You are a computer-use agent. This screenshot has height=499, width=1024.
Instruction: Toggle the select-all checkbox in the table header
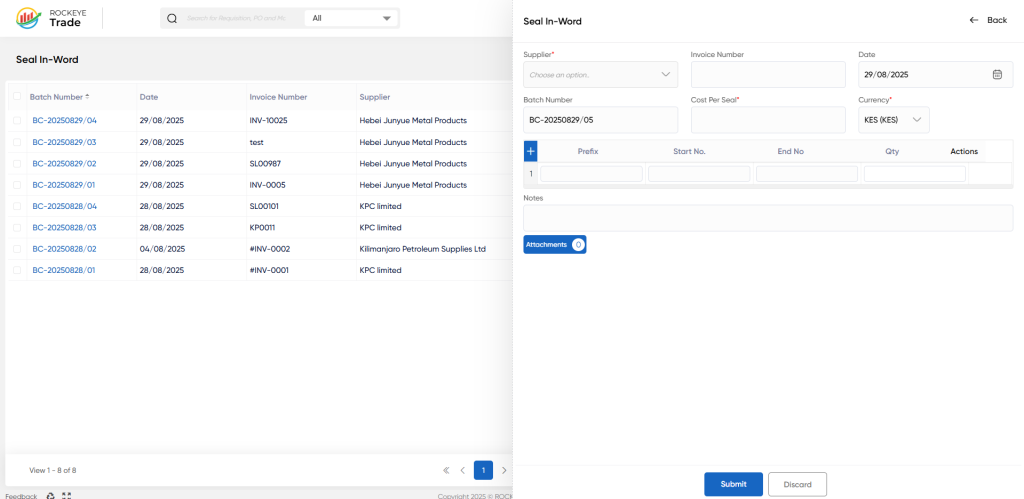tap(17, 97)
